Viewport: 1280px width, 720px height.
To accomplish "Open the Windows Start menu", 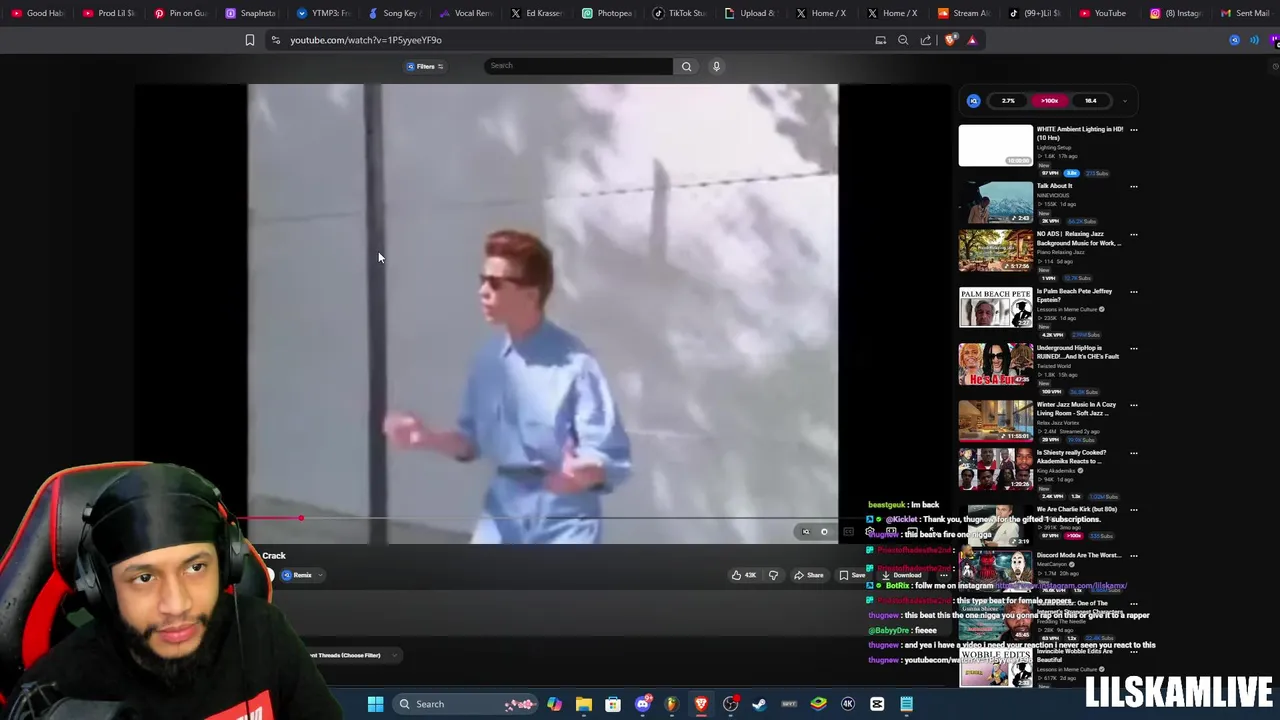I will click(x=375, y=704).
